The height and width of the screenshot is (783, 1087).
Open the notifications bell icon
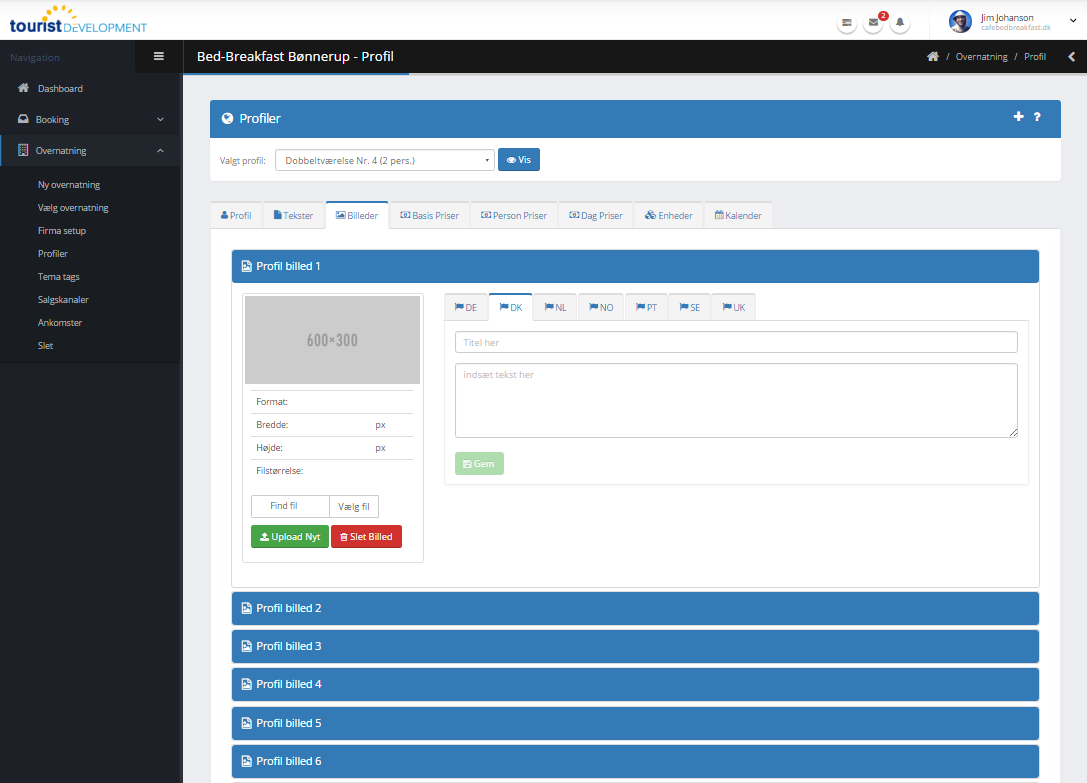coord(900,22)
